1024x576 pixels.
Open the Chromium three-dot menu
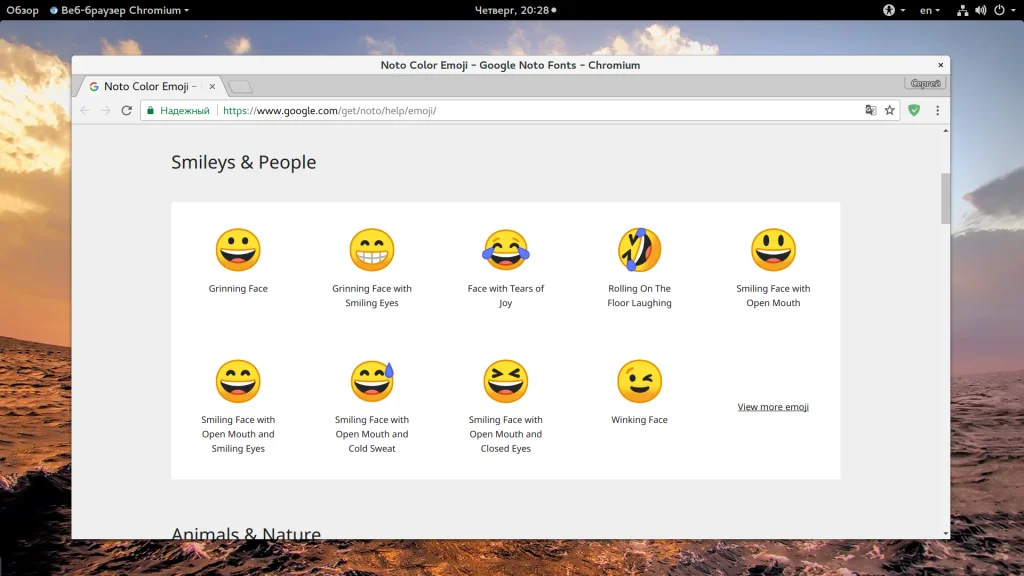click(x=937, y=111)
